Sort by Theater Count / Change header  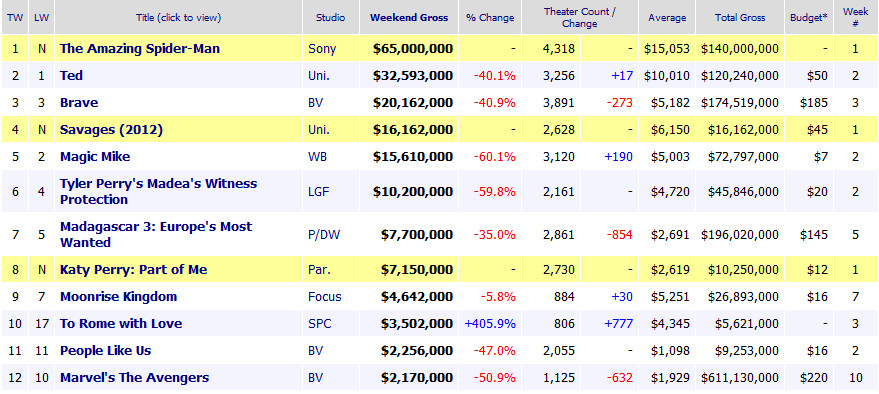click(x=580, y=17)
